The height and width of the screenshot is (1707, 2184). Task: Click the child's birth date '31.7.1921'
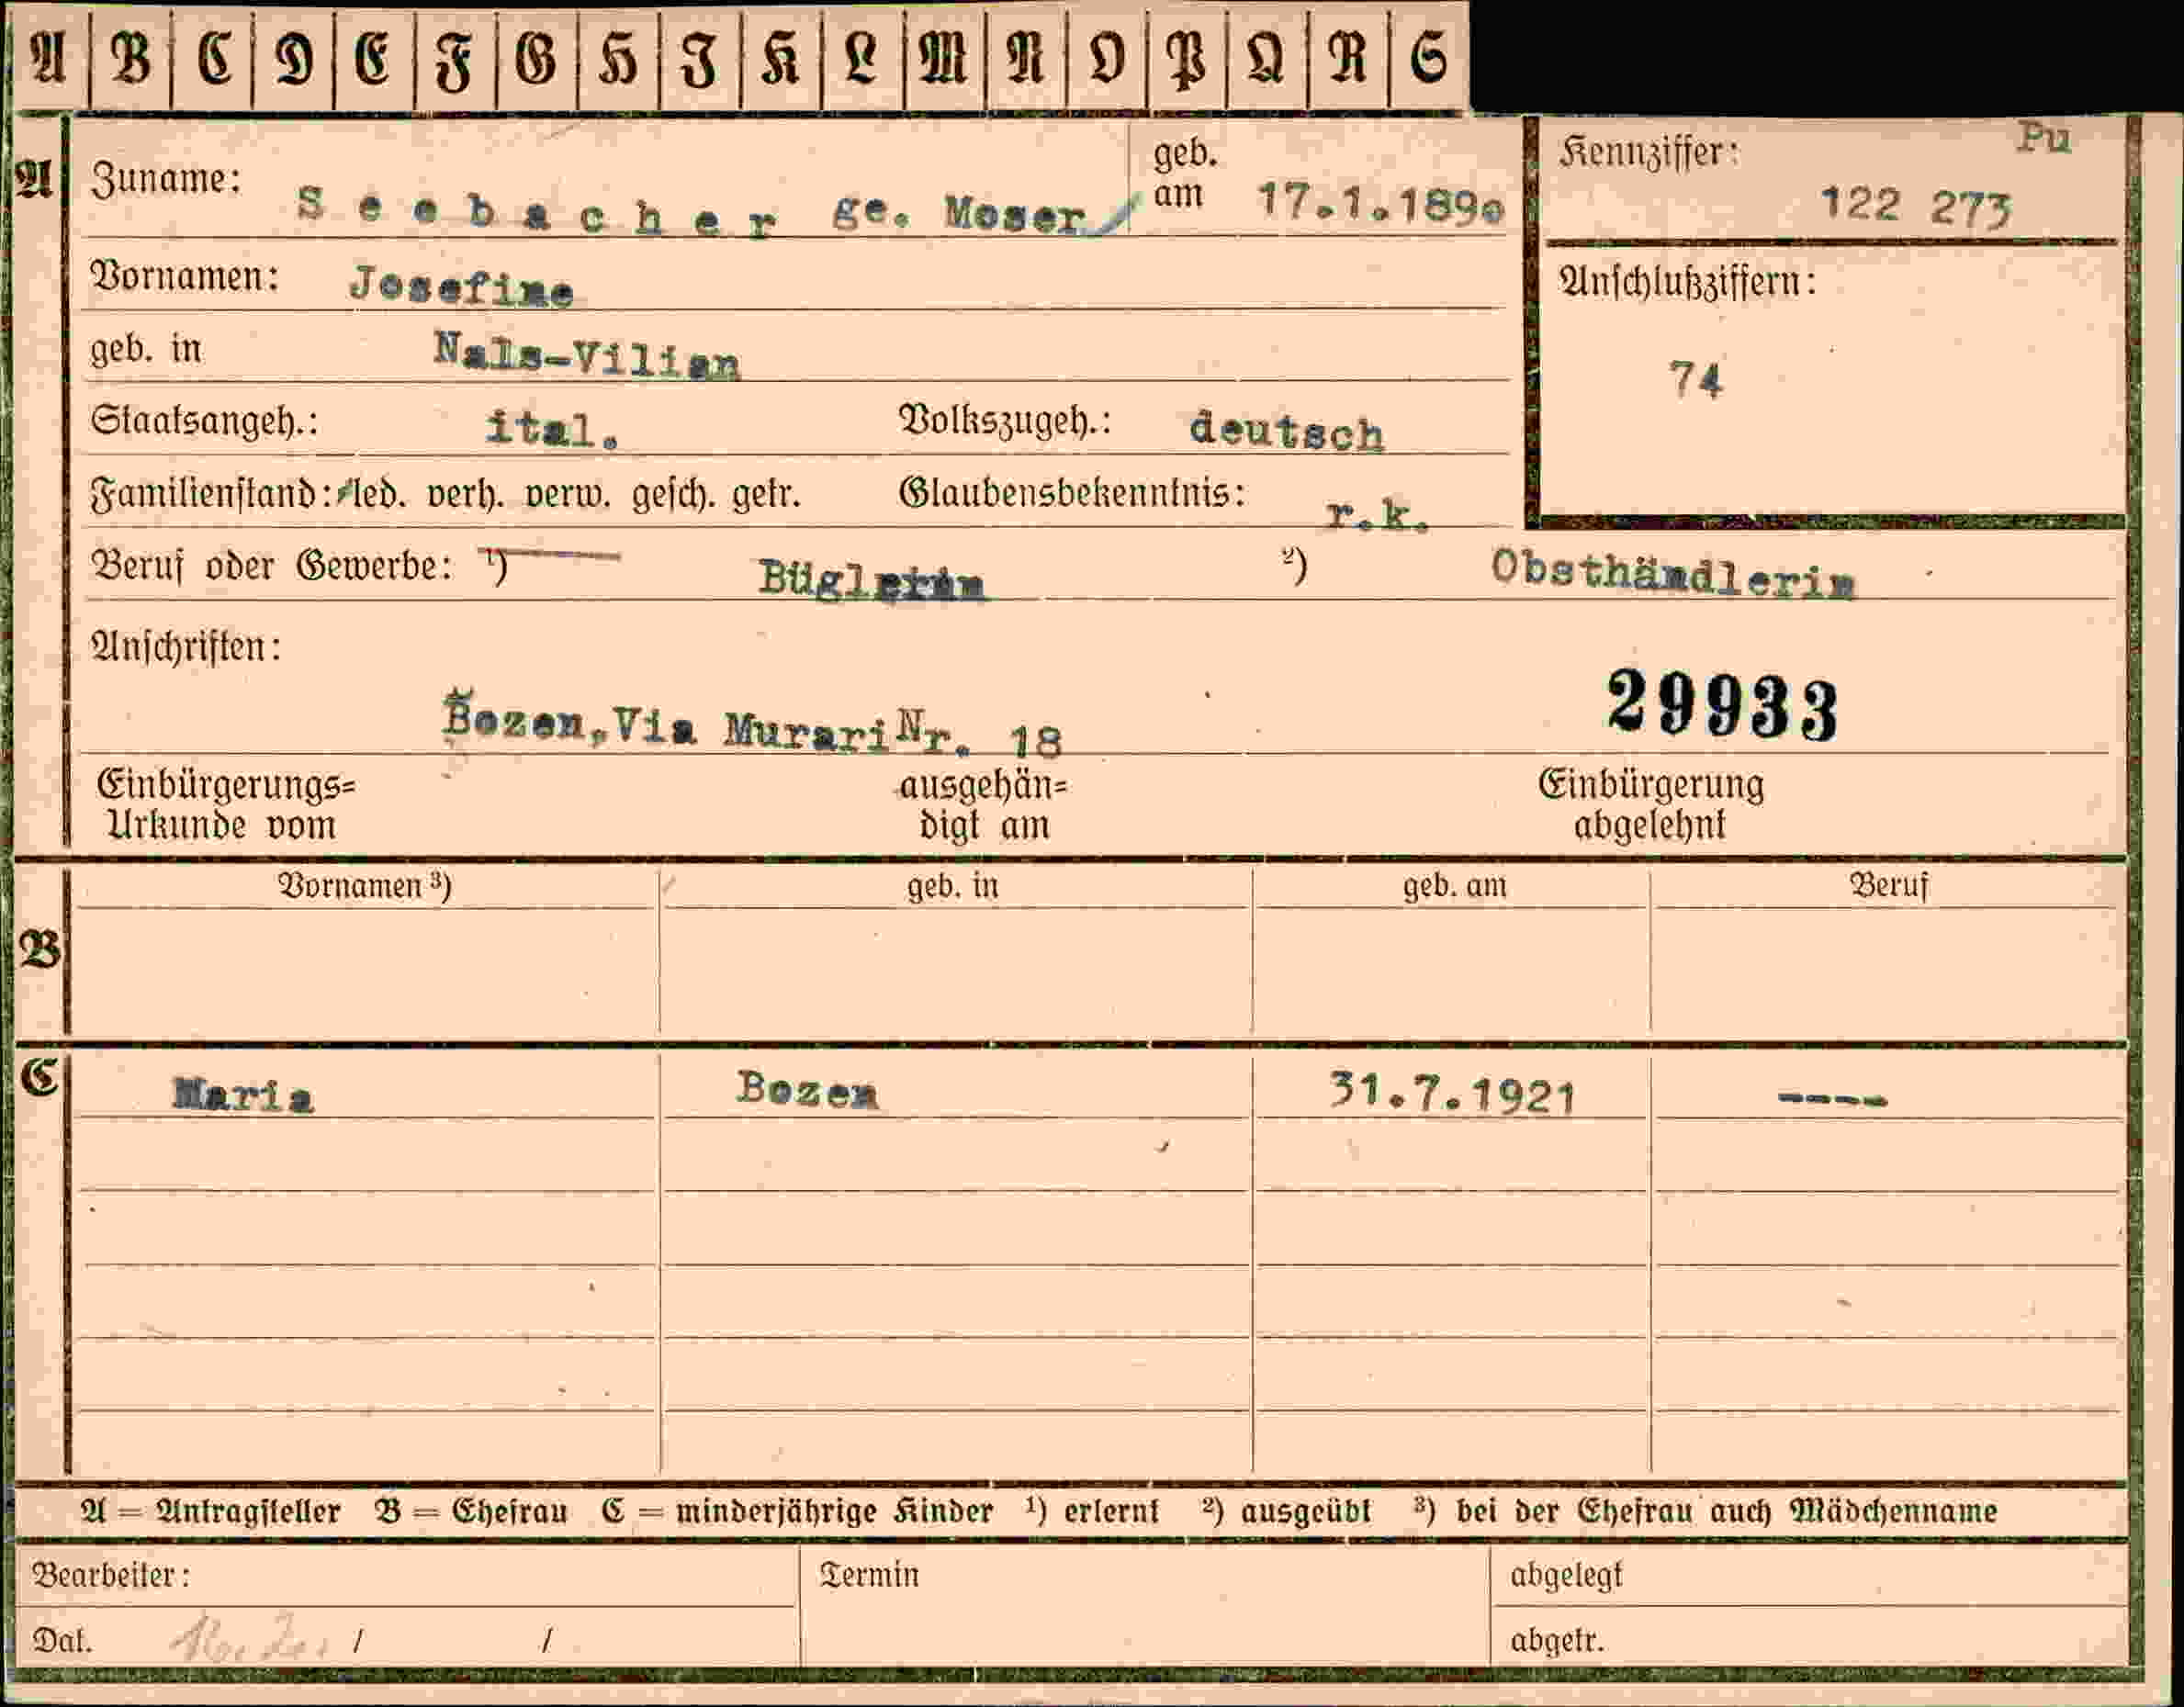point(1452,1092)
